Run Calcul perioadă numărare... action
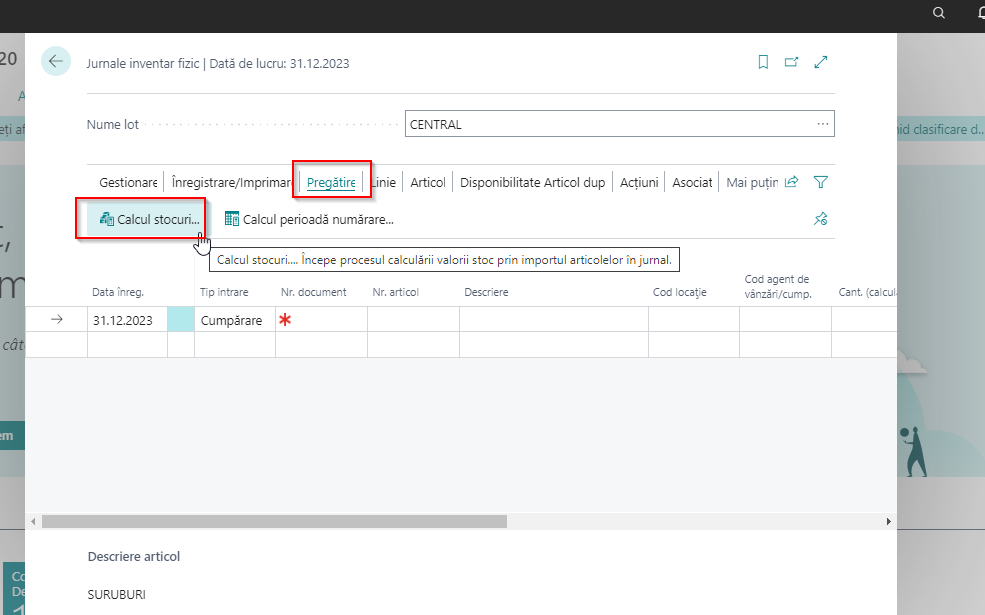The height and width of the screenshot is (615, 985). [309, 219]
